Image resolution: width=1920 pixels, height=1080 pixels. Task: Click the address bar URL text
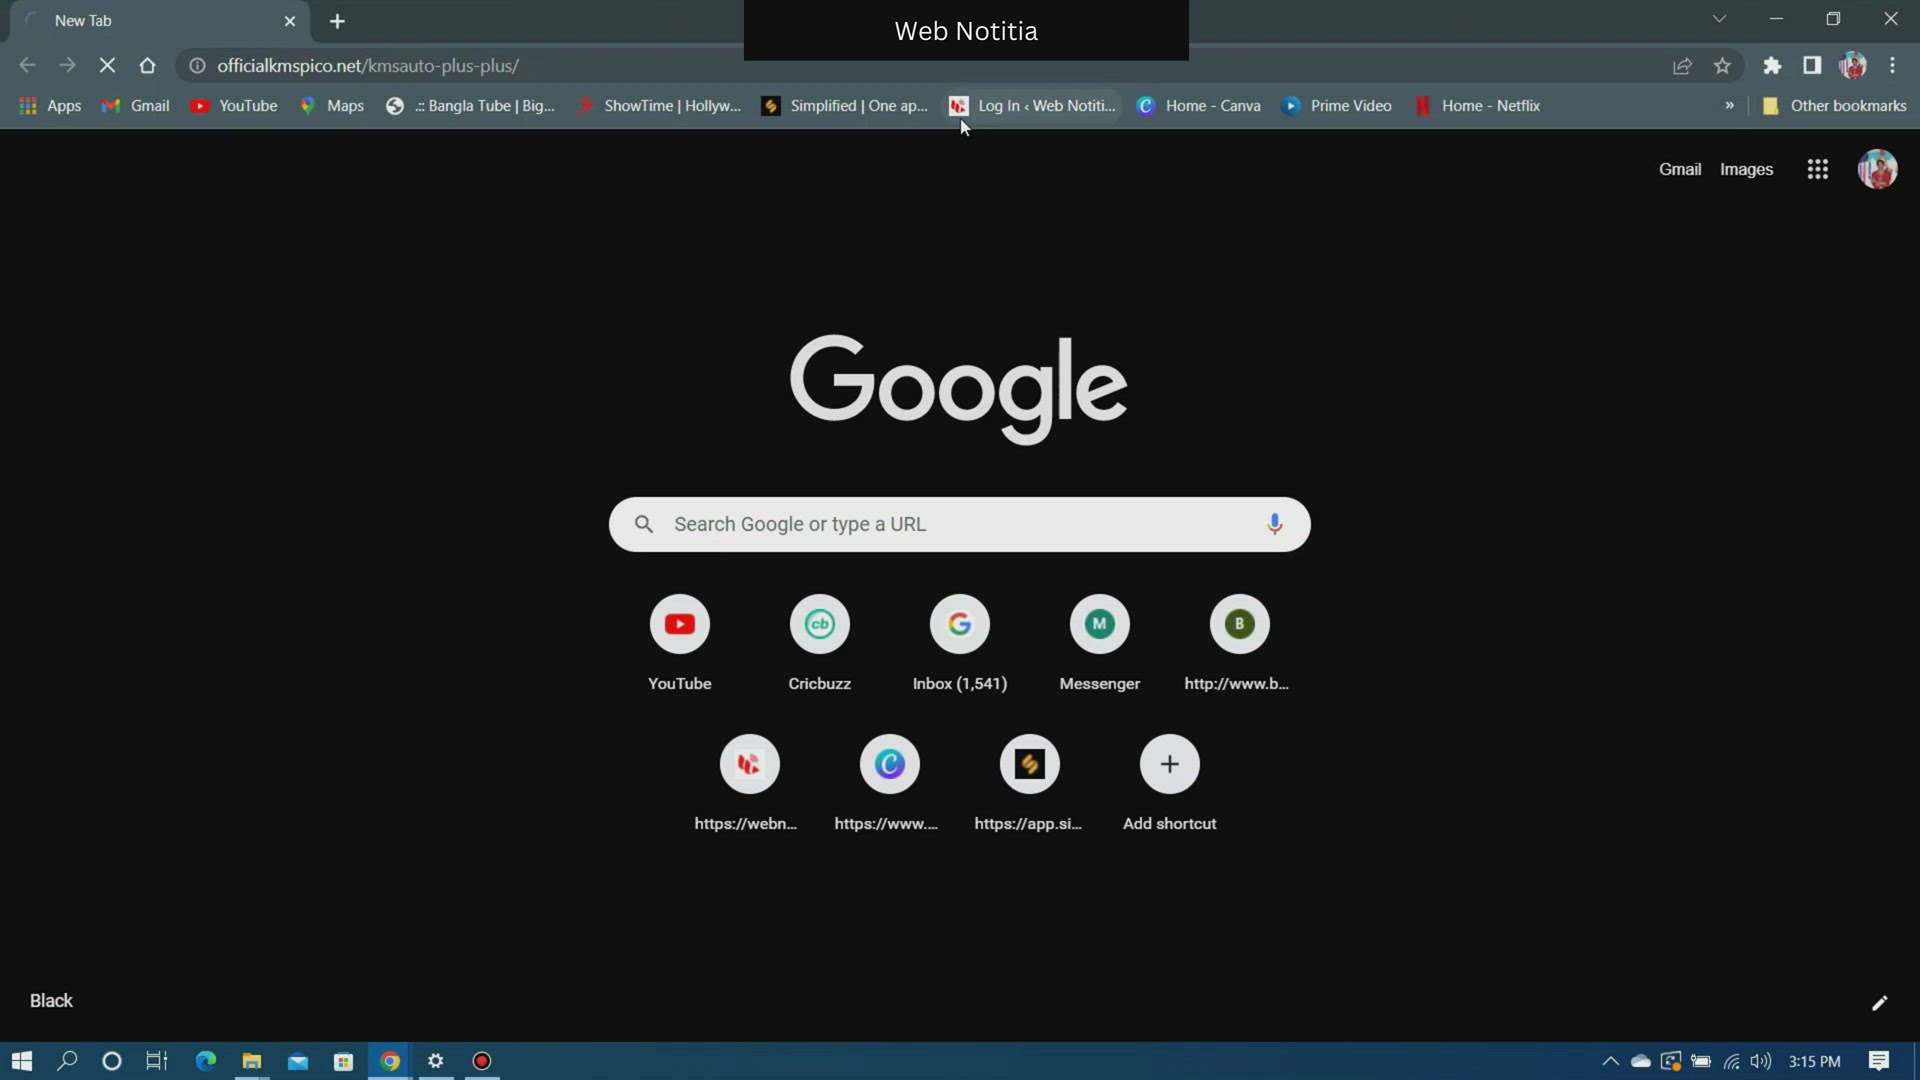368,65
